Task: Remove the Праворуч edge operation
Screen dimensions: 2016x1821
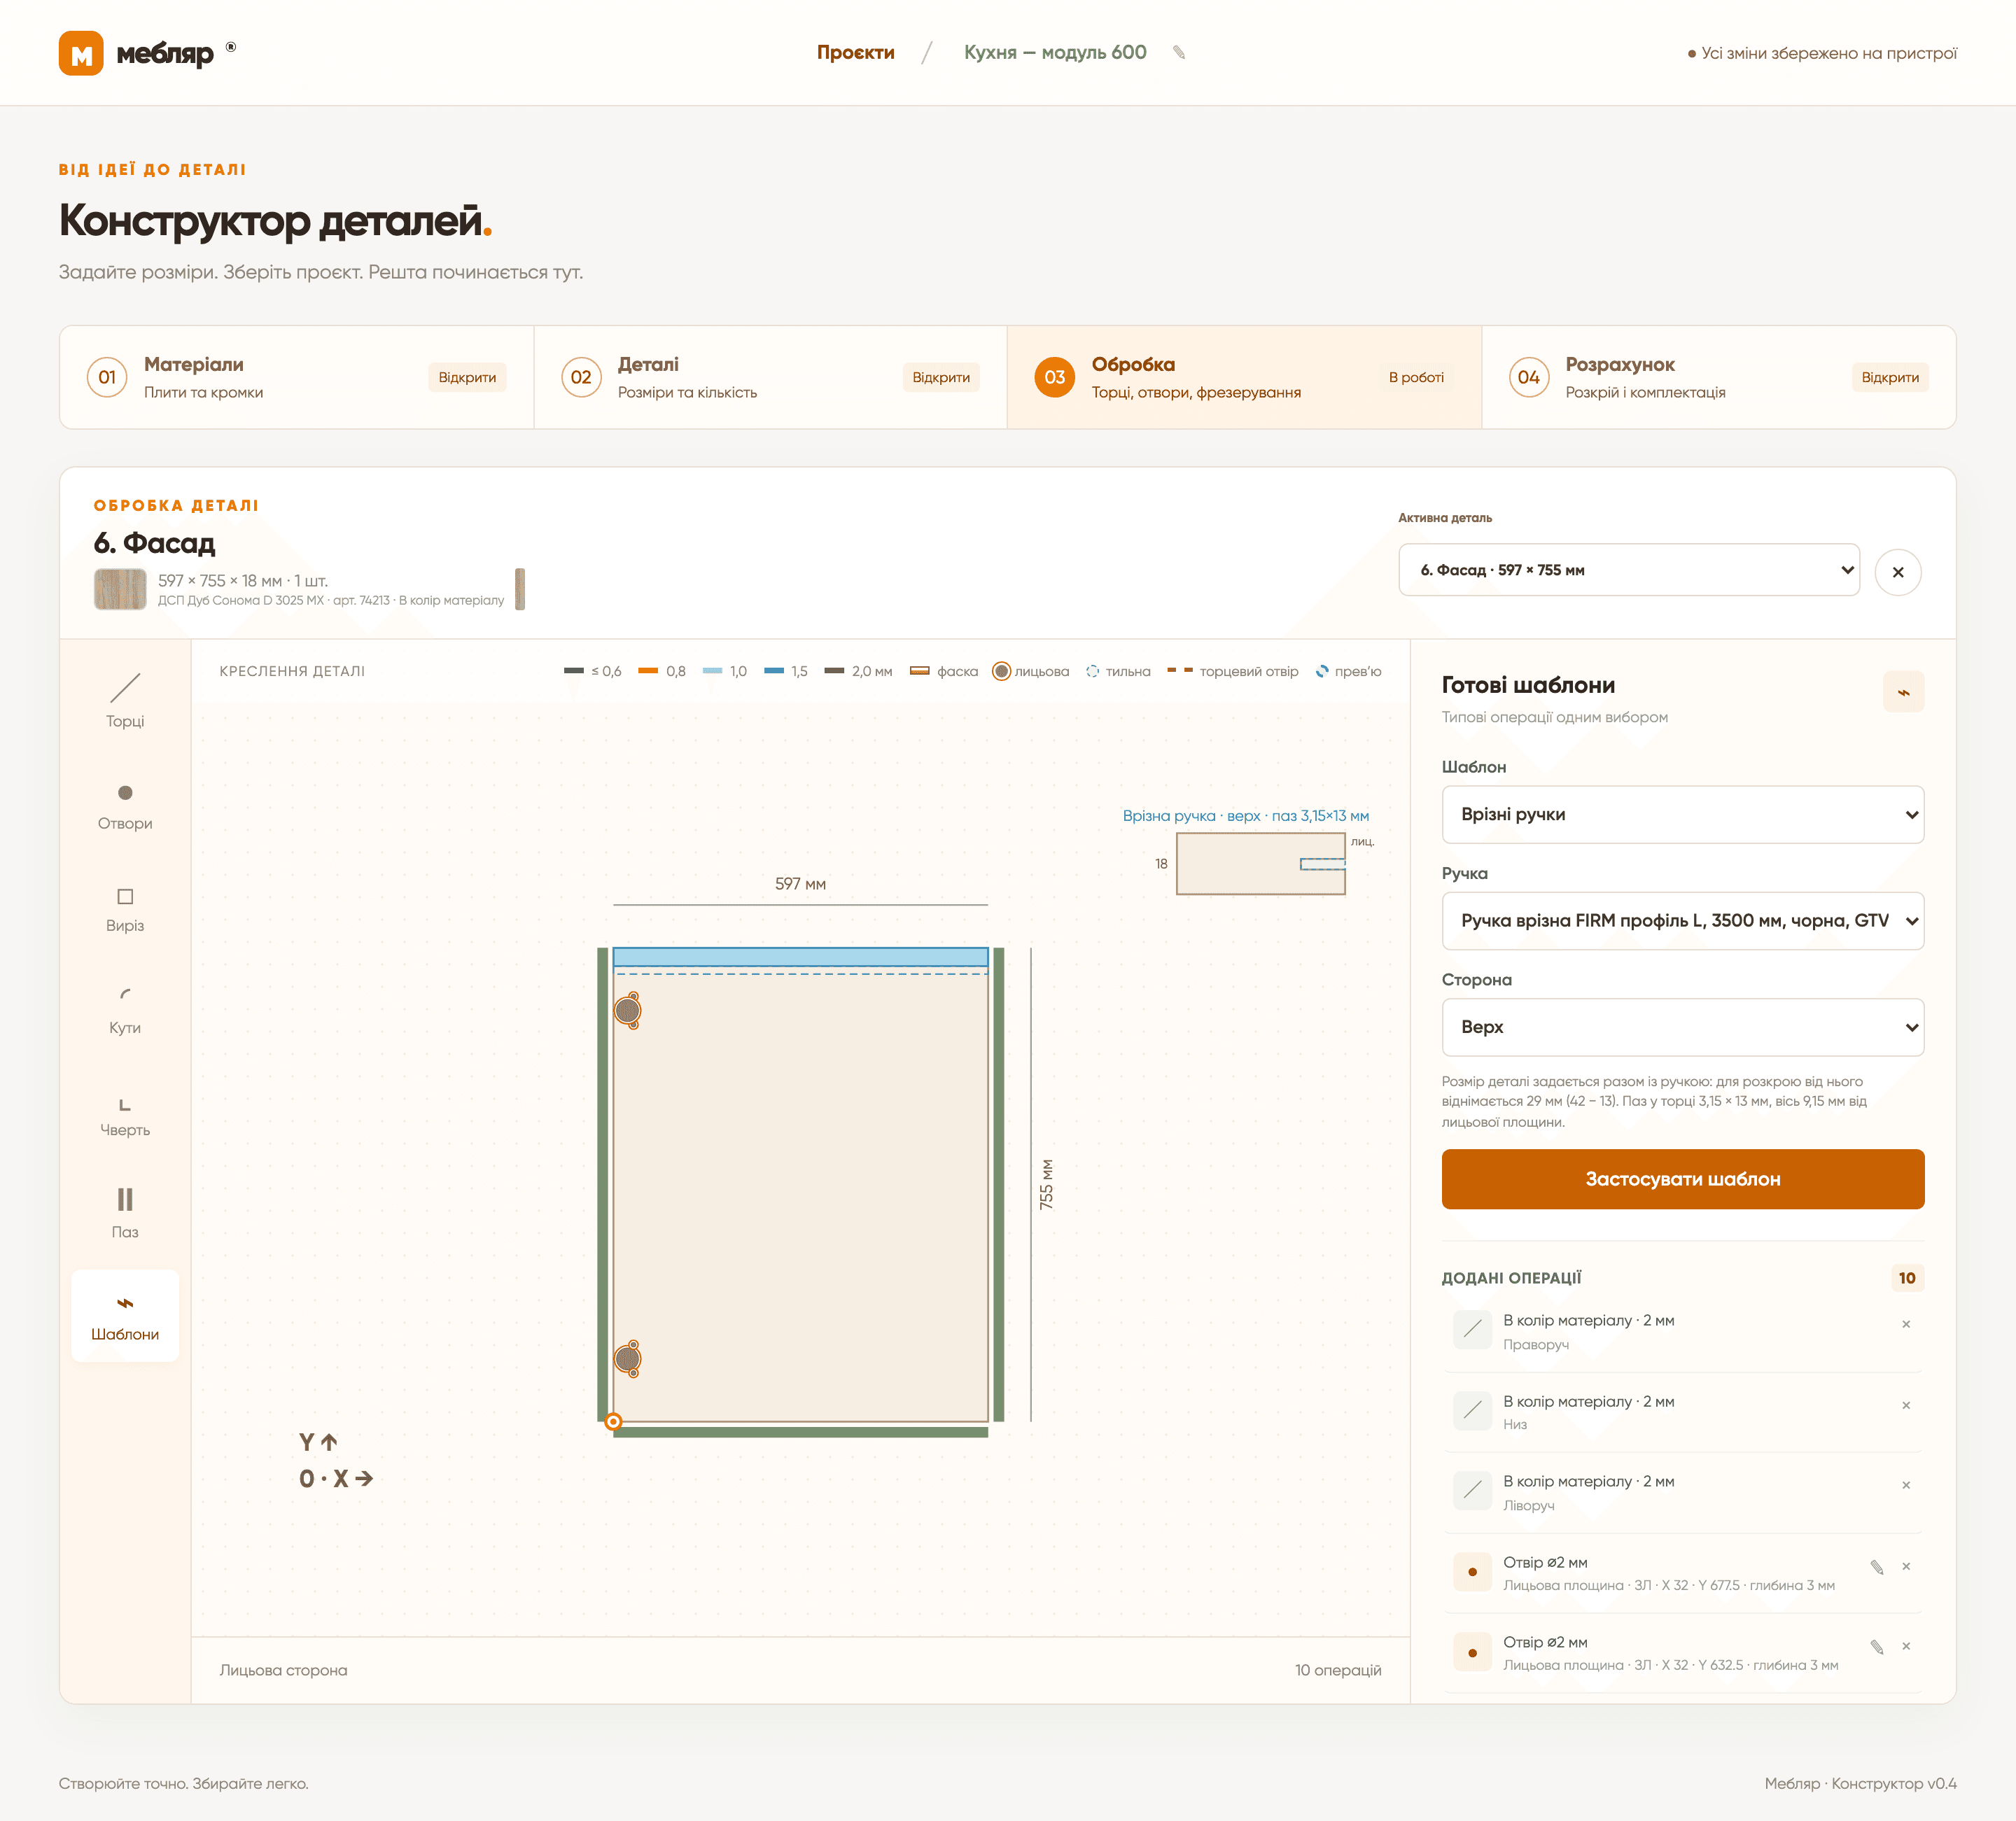Action: [x=1906, y=1324]
